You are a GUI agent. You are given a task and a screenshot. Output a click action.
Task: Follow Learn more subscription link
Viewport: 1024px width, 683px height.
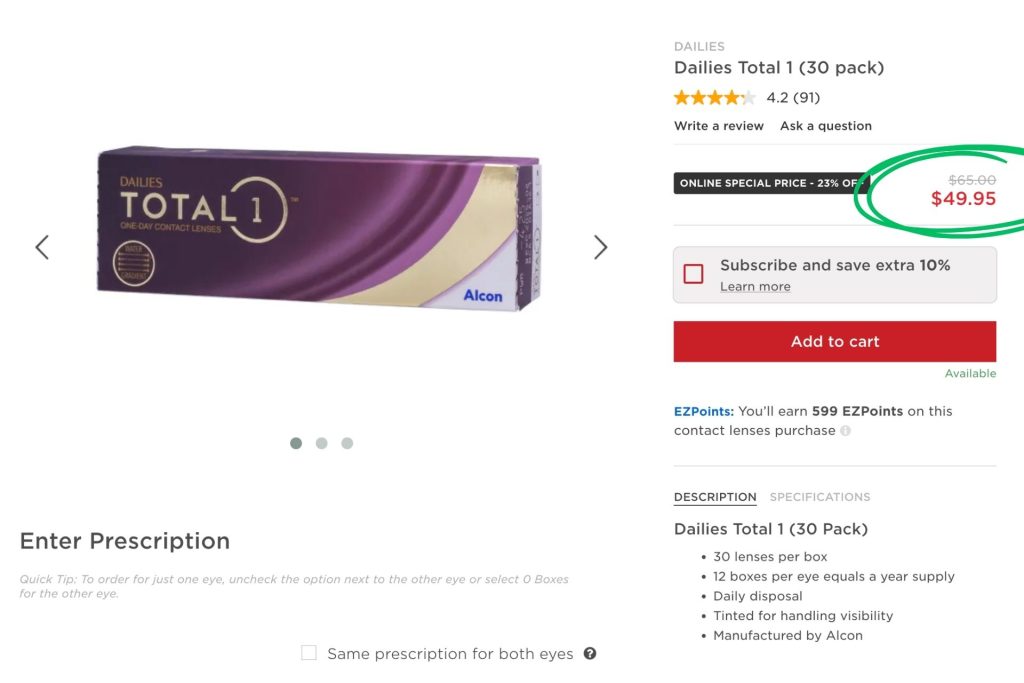coord(755,286)
